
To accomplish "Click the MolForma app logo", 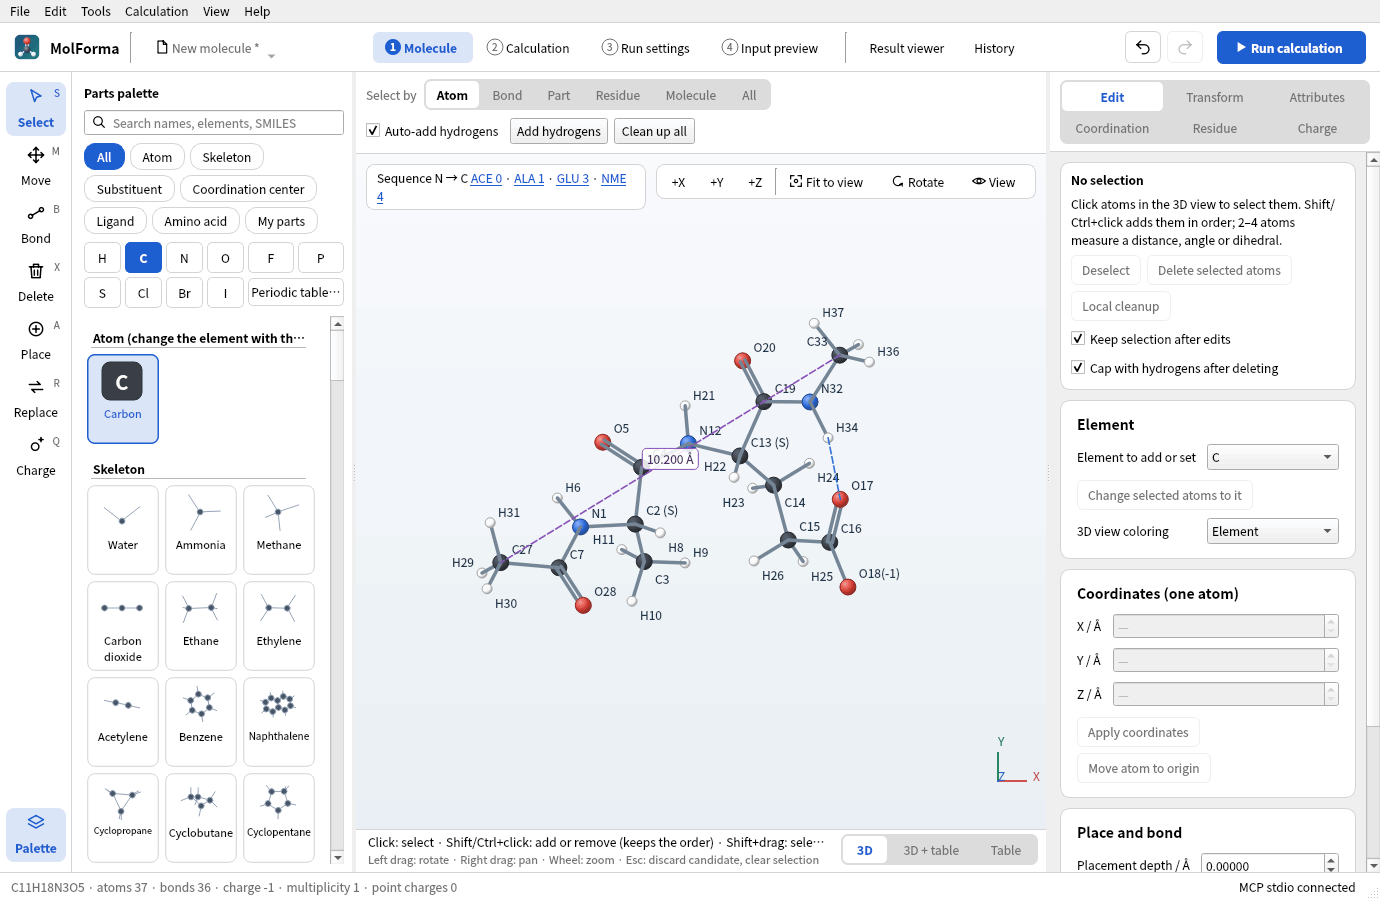I will [27, 47].
